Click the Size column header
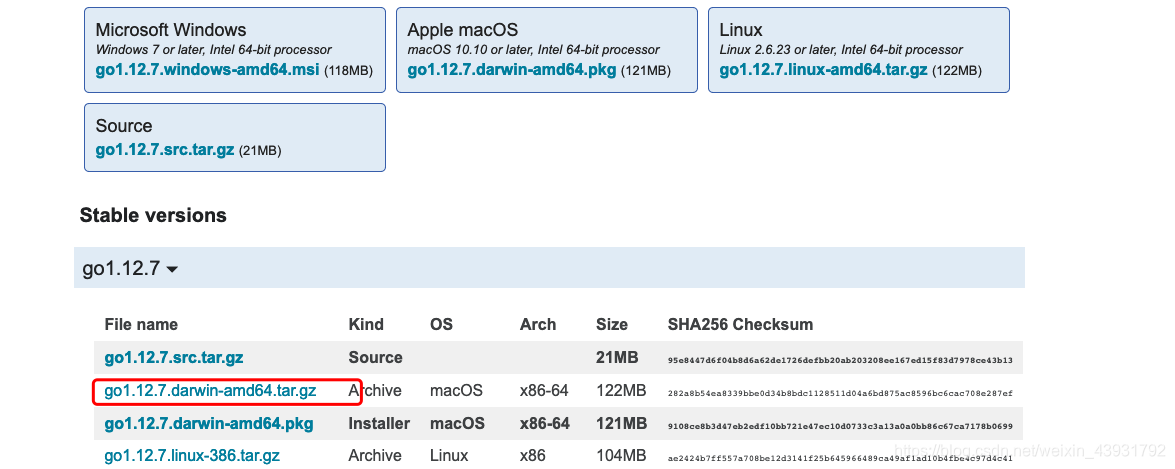The height and width of the screenshot is (469, 1175). pyautogui.click(x=611, y=324)
